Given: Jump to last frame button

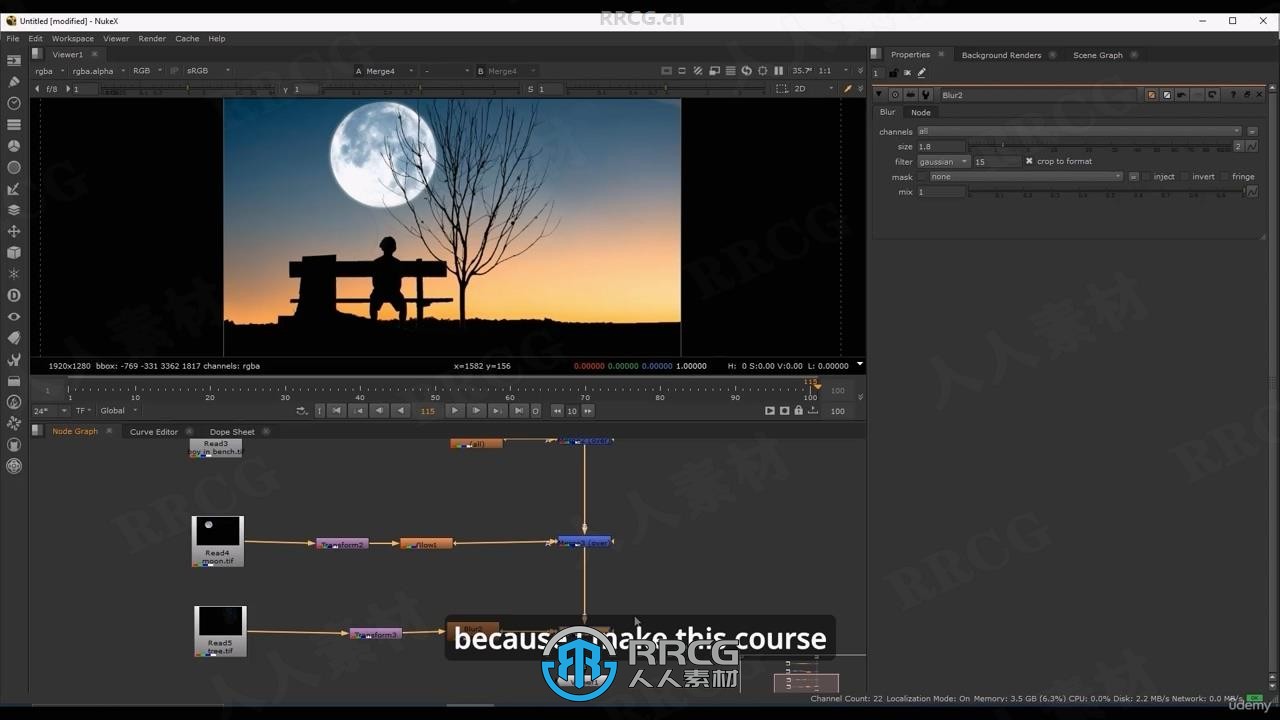Looking at the screenshot, I should coord(518,411).
